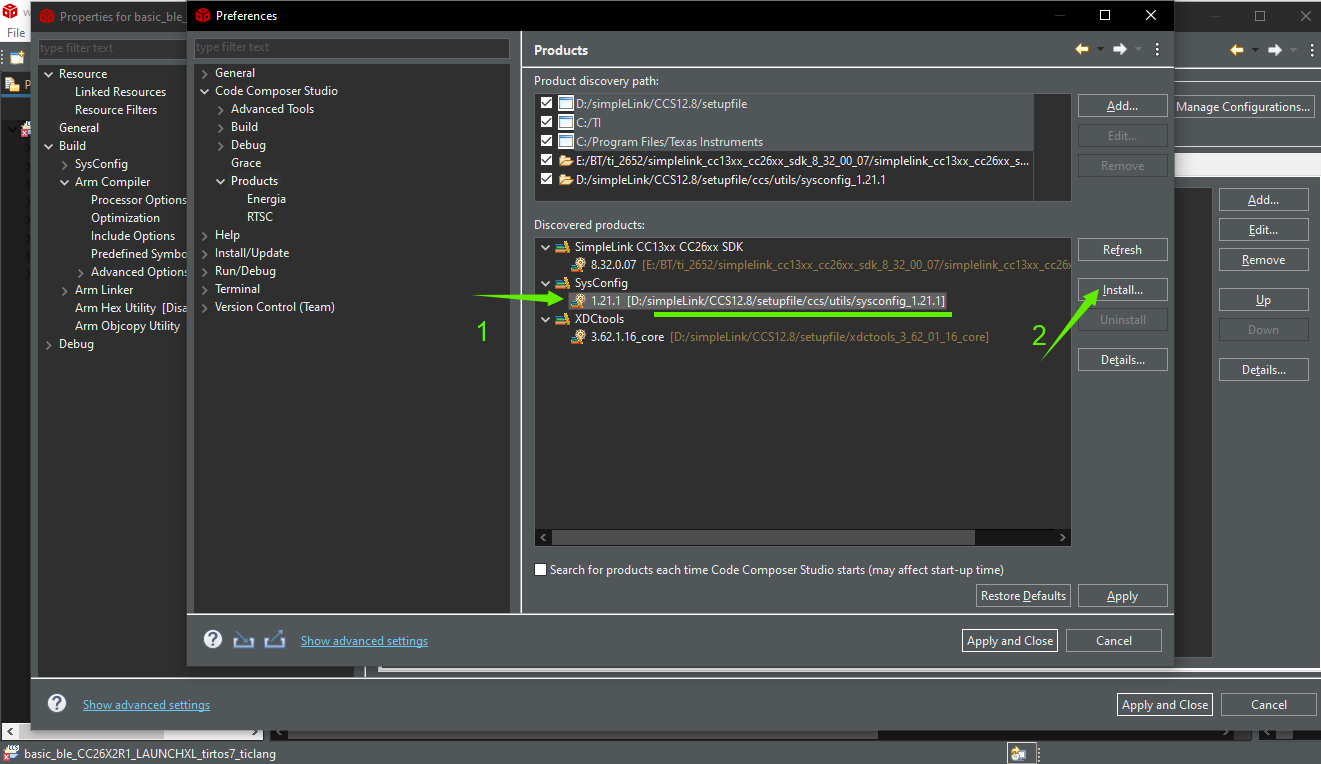Open the File menu
The height and width of the screenshot is (764, 1321).
[16, 32]
